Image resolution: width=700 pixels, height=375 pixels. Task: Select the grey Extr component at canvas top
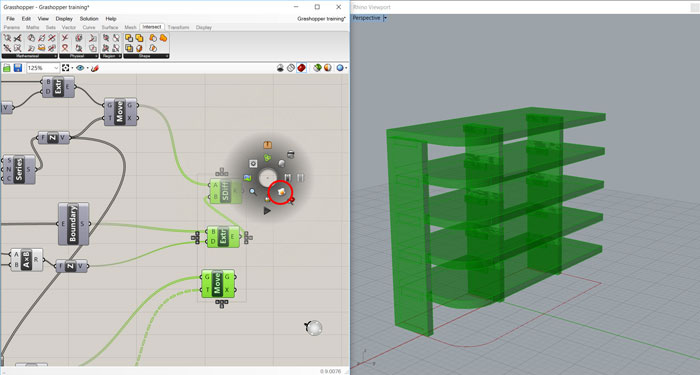[58, 87]
